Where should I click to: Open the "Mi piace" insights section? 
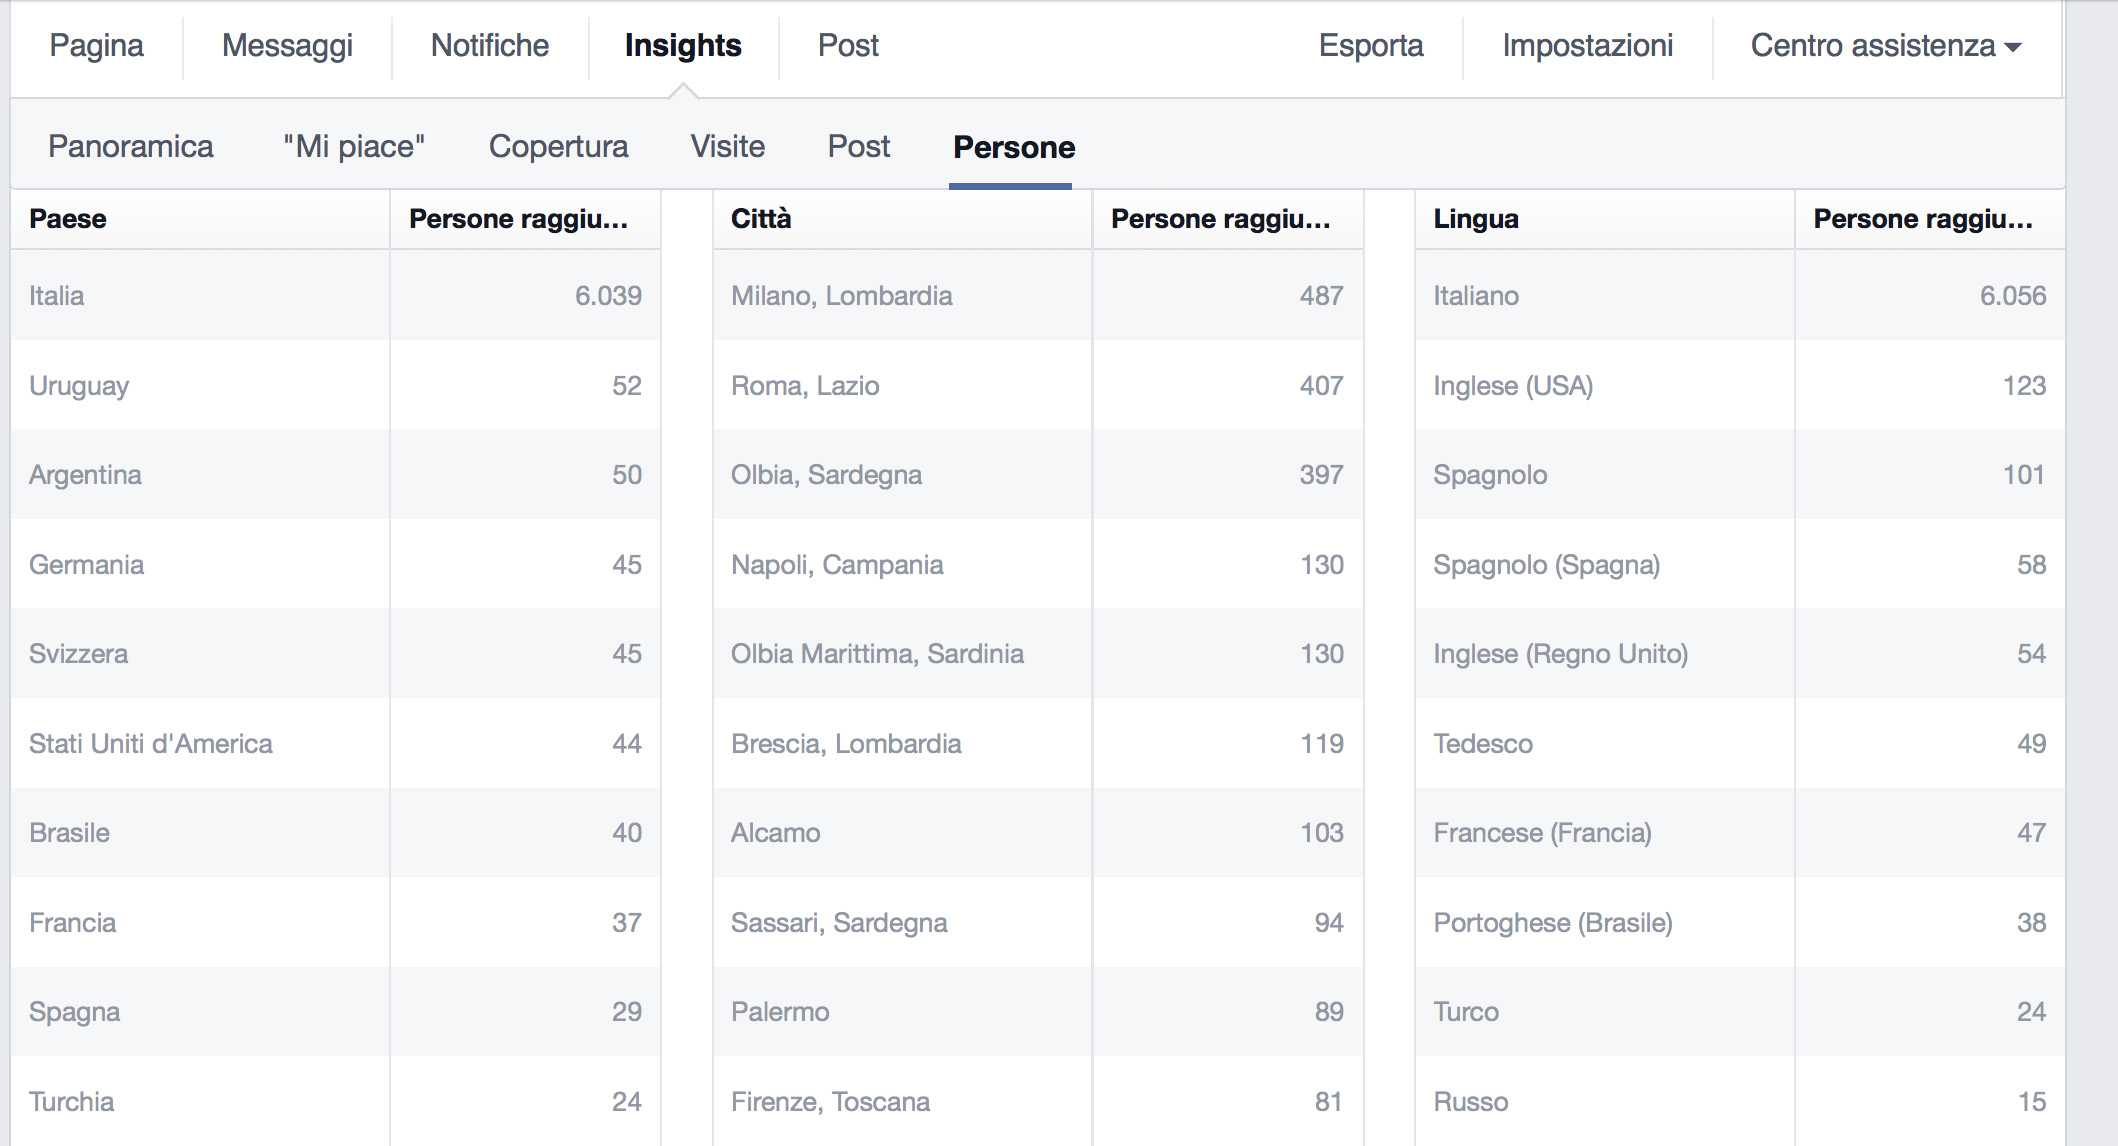click(x=353, y=147)
